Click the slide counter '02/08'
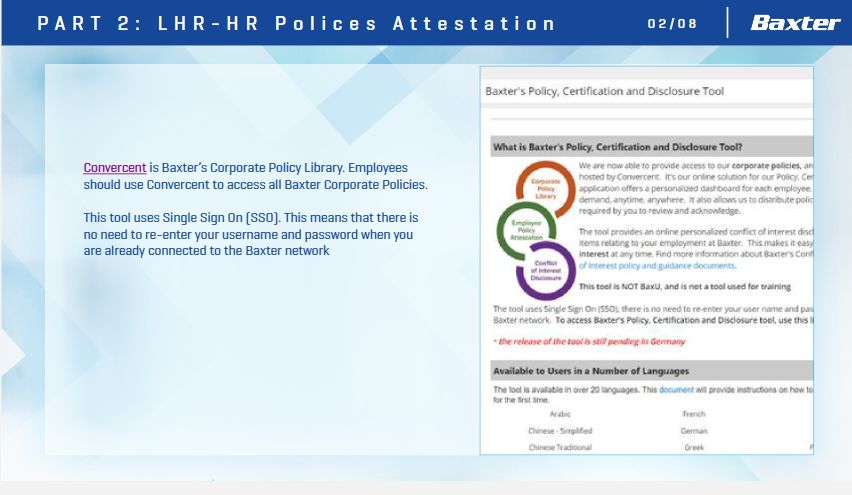This screenshot has width=852, height=495. click(672, 24)
